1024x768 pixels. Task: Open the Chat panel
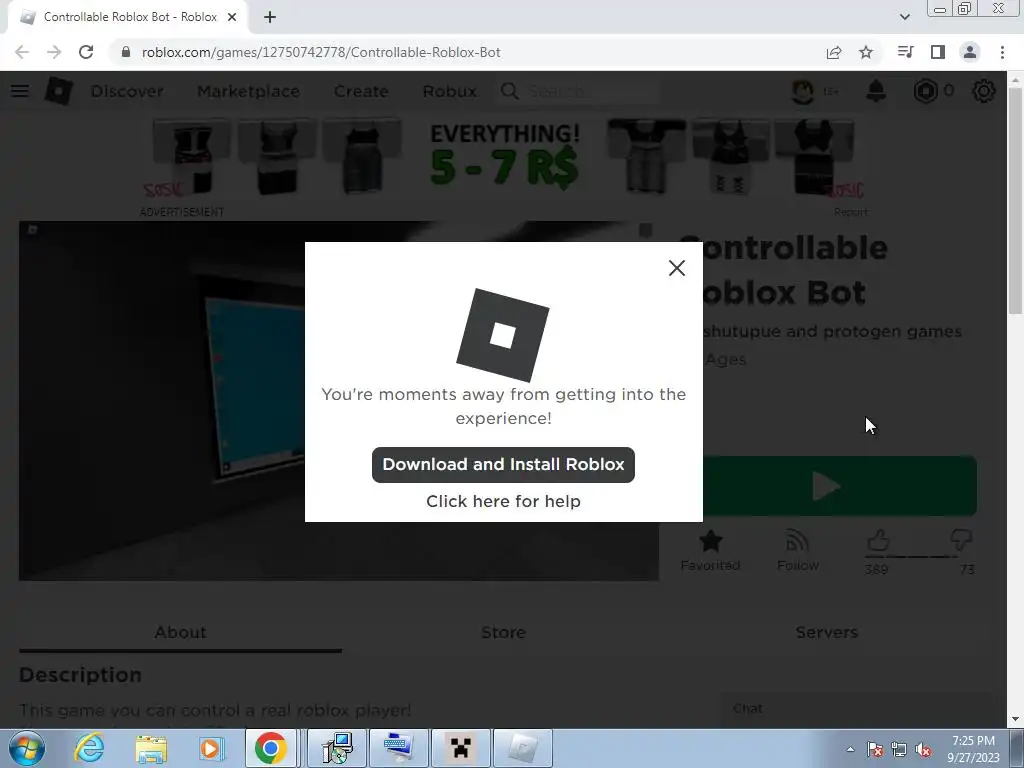[x=856, y=709]
